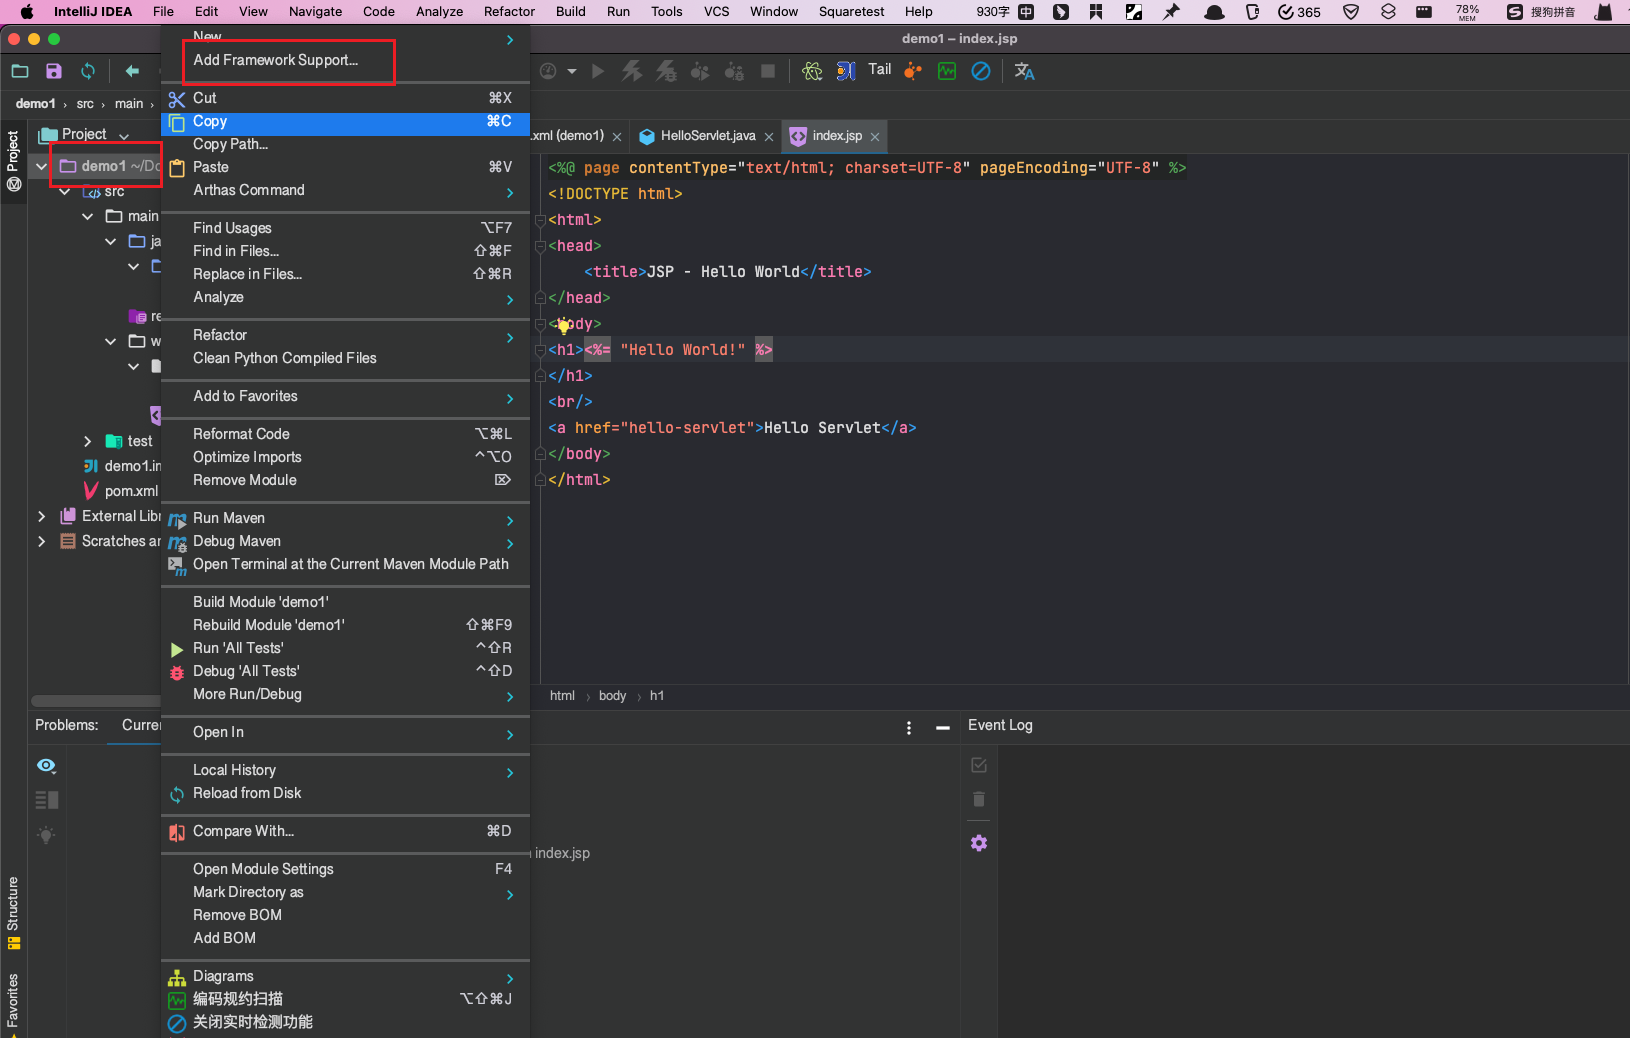This screenshot has height=1038, width=1630.
Task: Open the Navigate menu in menu bar
Action: click(x=315, y=12)
